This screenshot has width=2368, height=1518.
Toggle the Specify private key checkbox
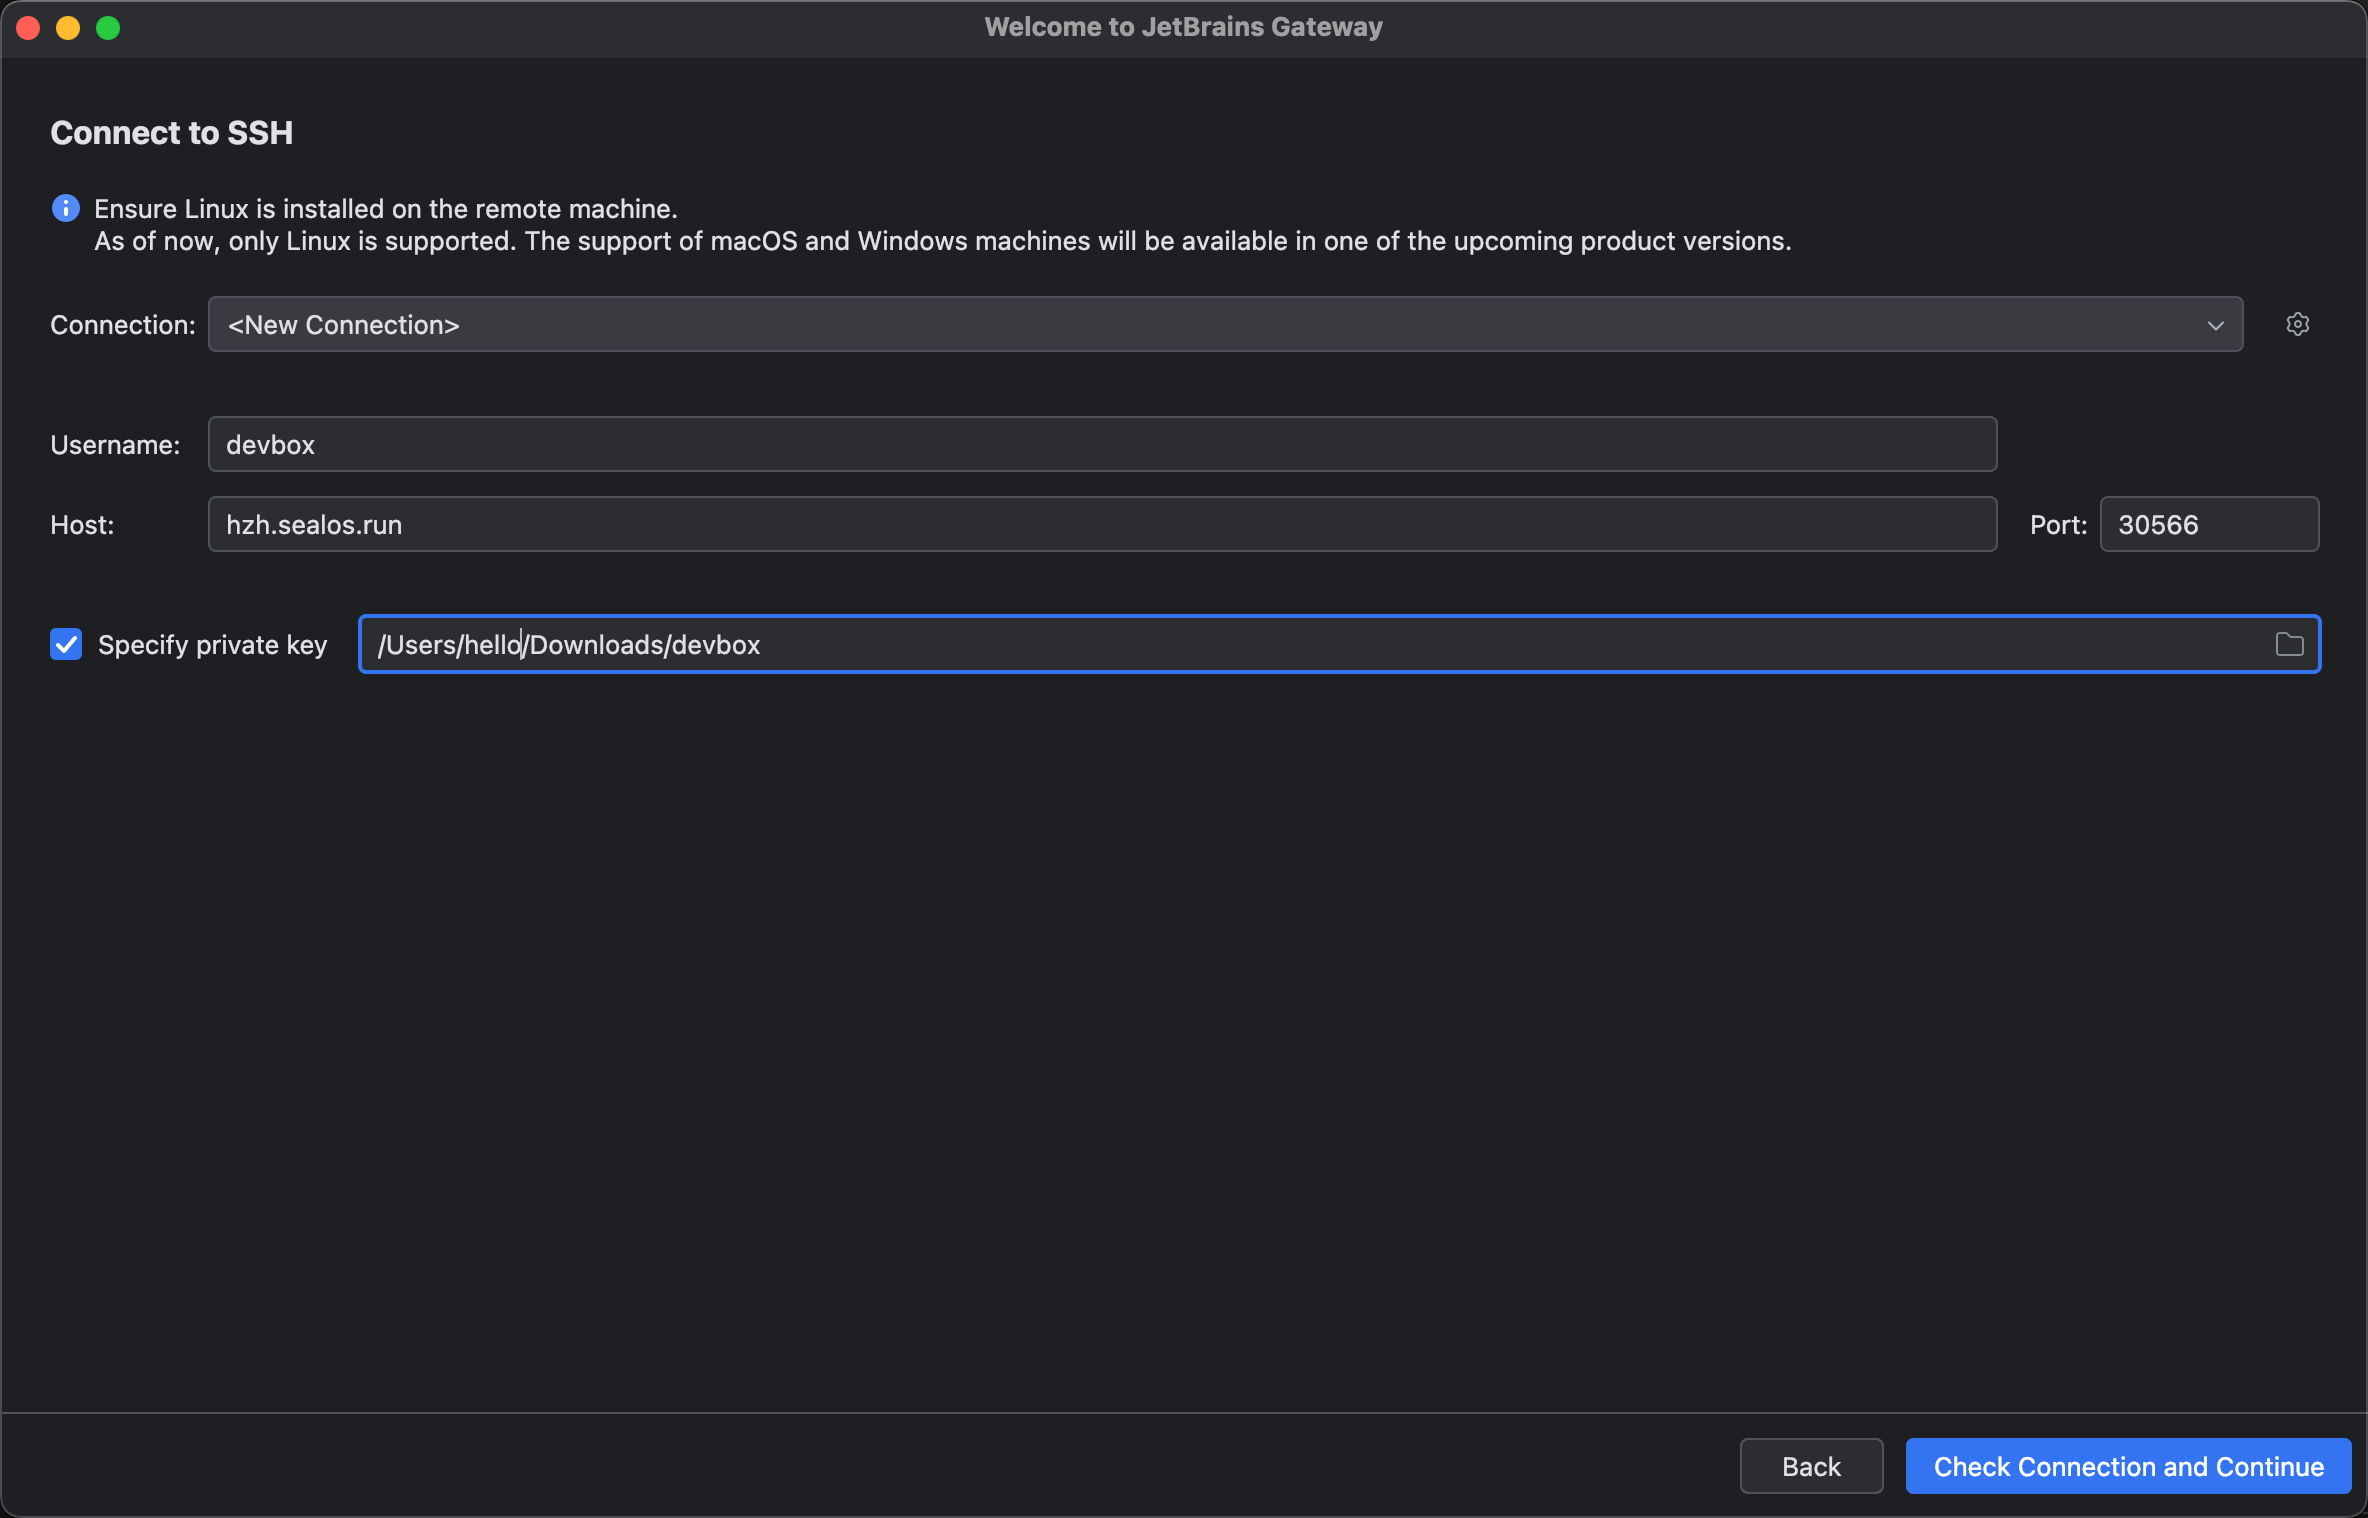pos(64,642)
